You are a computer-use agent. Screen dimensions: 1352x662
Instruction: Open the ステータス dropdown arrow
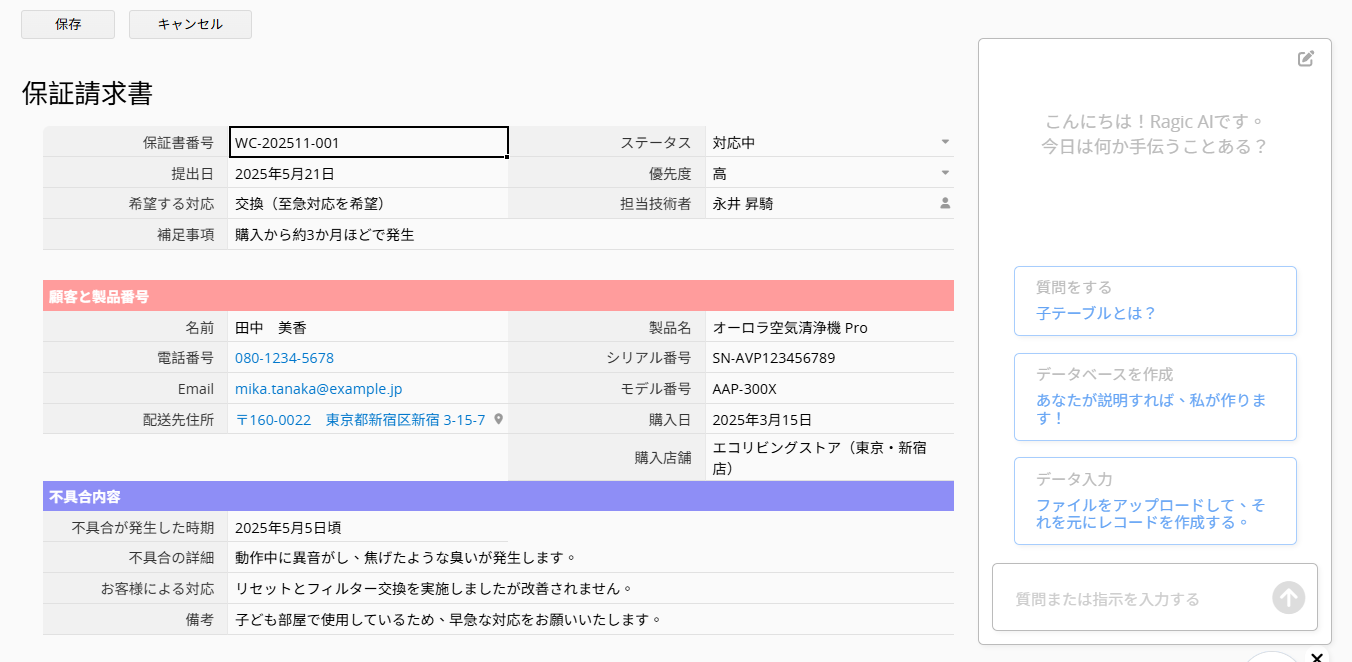point(944,142)
